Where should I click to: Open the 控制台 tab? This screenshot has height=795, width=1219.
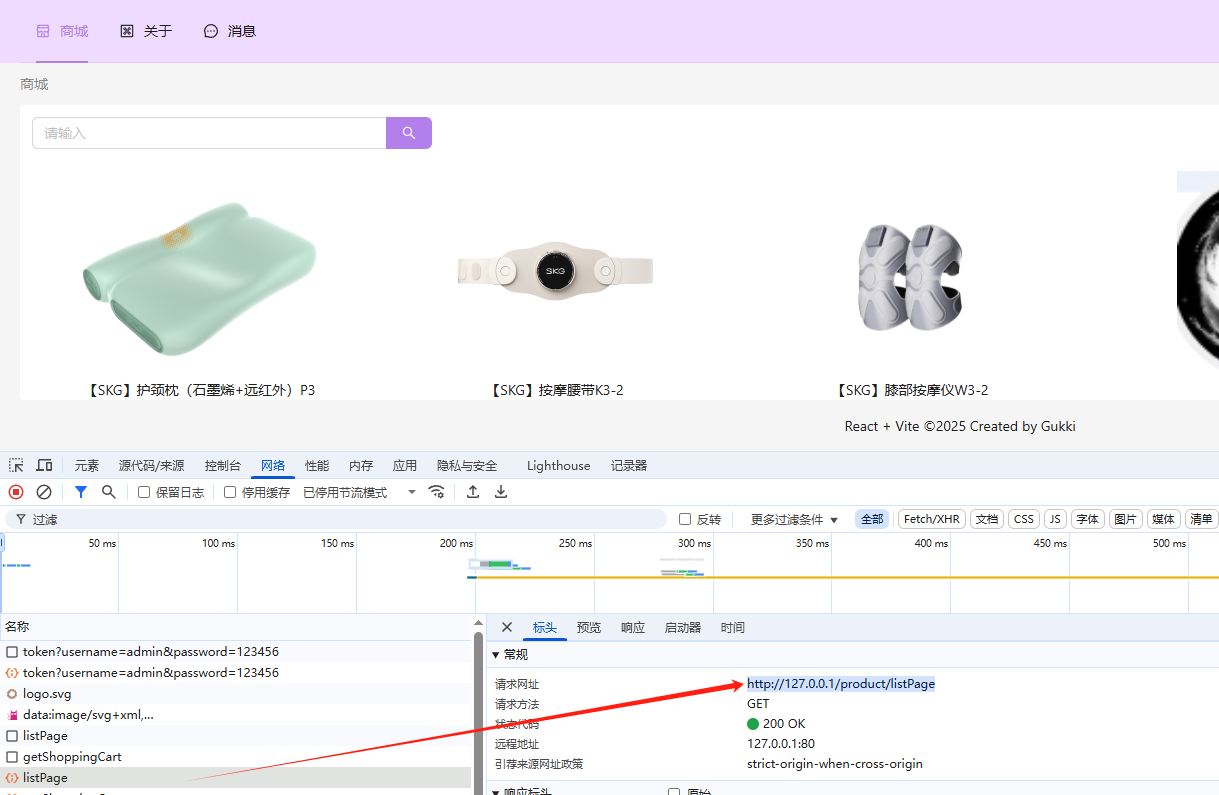click(222, 465)
